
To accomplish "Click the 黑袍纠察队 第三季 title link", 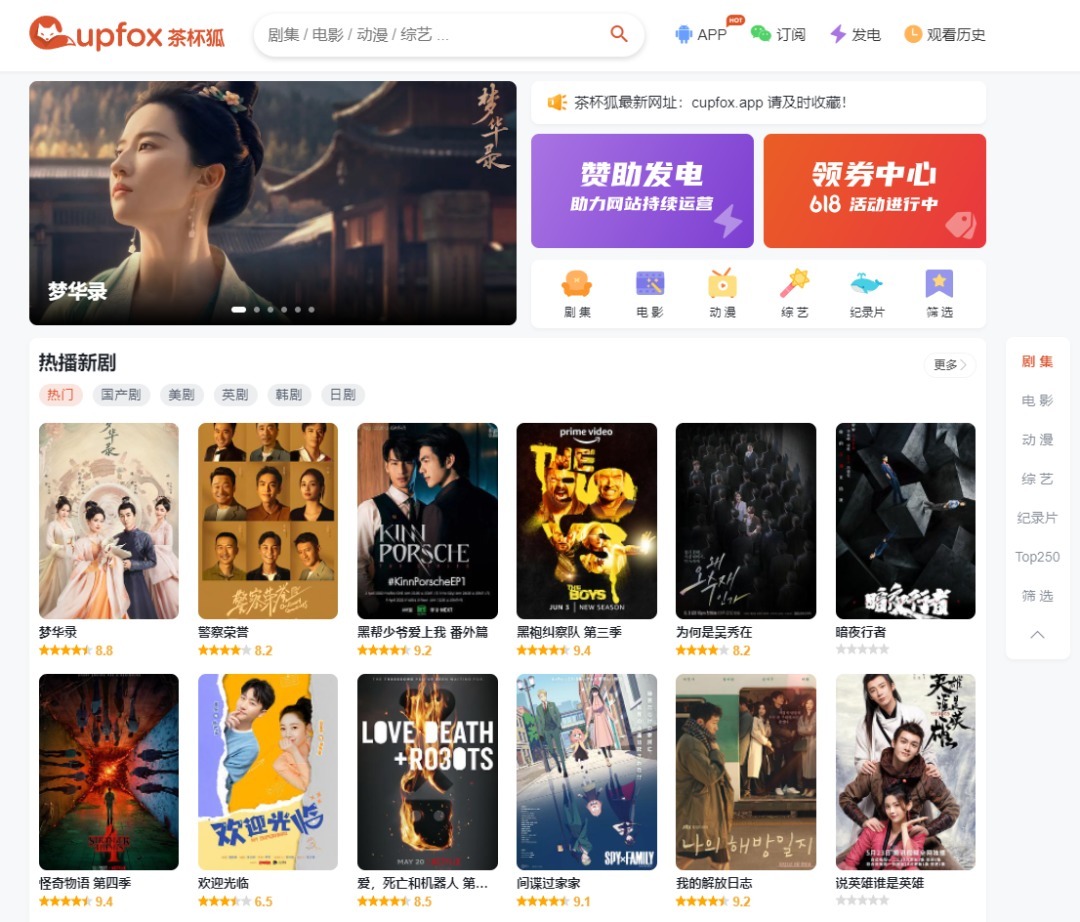I will [569, 632].
